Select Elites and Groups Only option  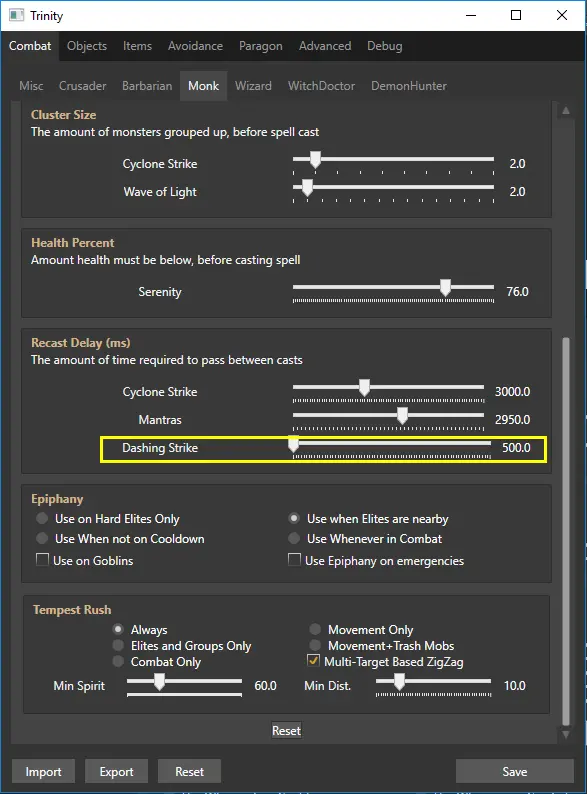point(118,645)
